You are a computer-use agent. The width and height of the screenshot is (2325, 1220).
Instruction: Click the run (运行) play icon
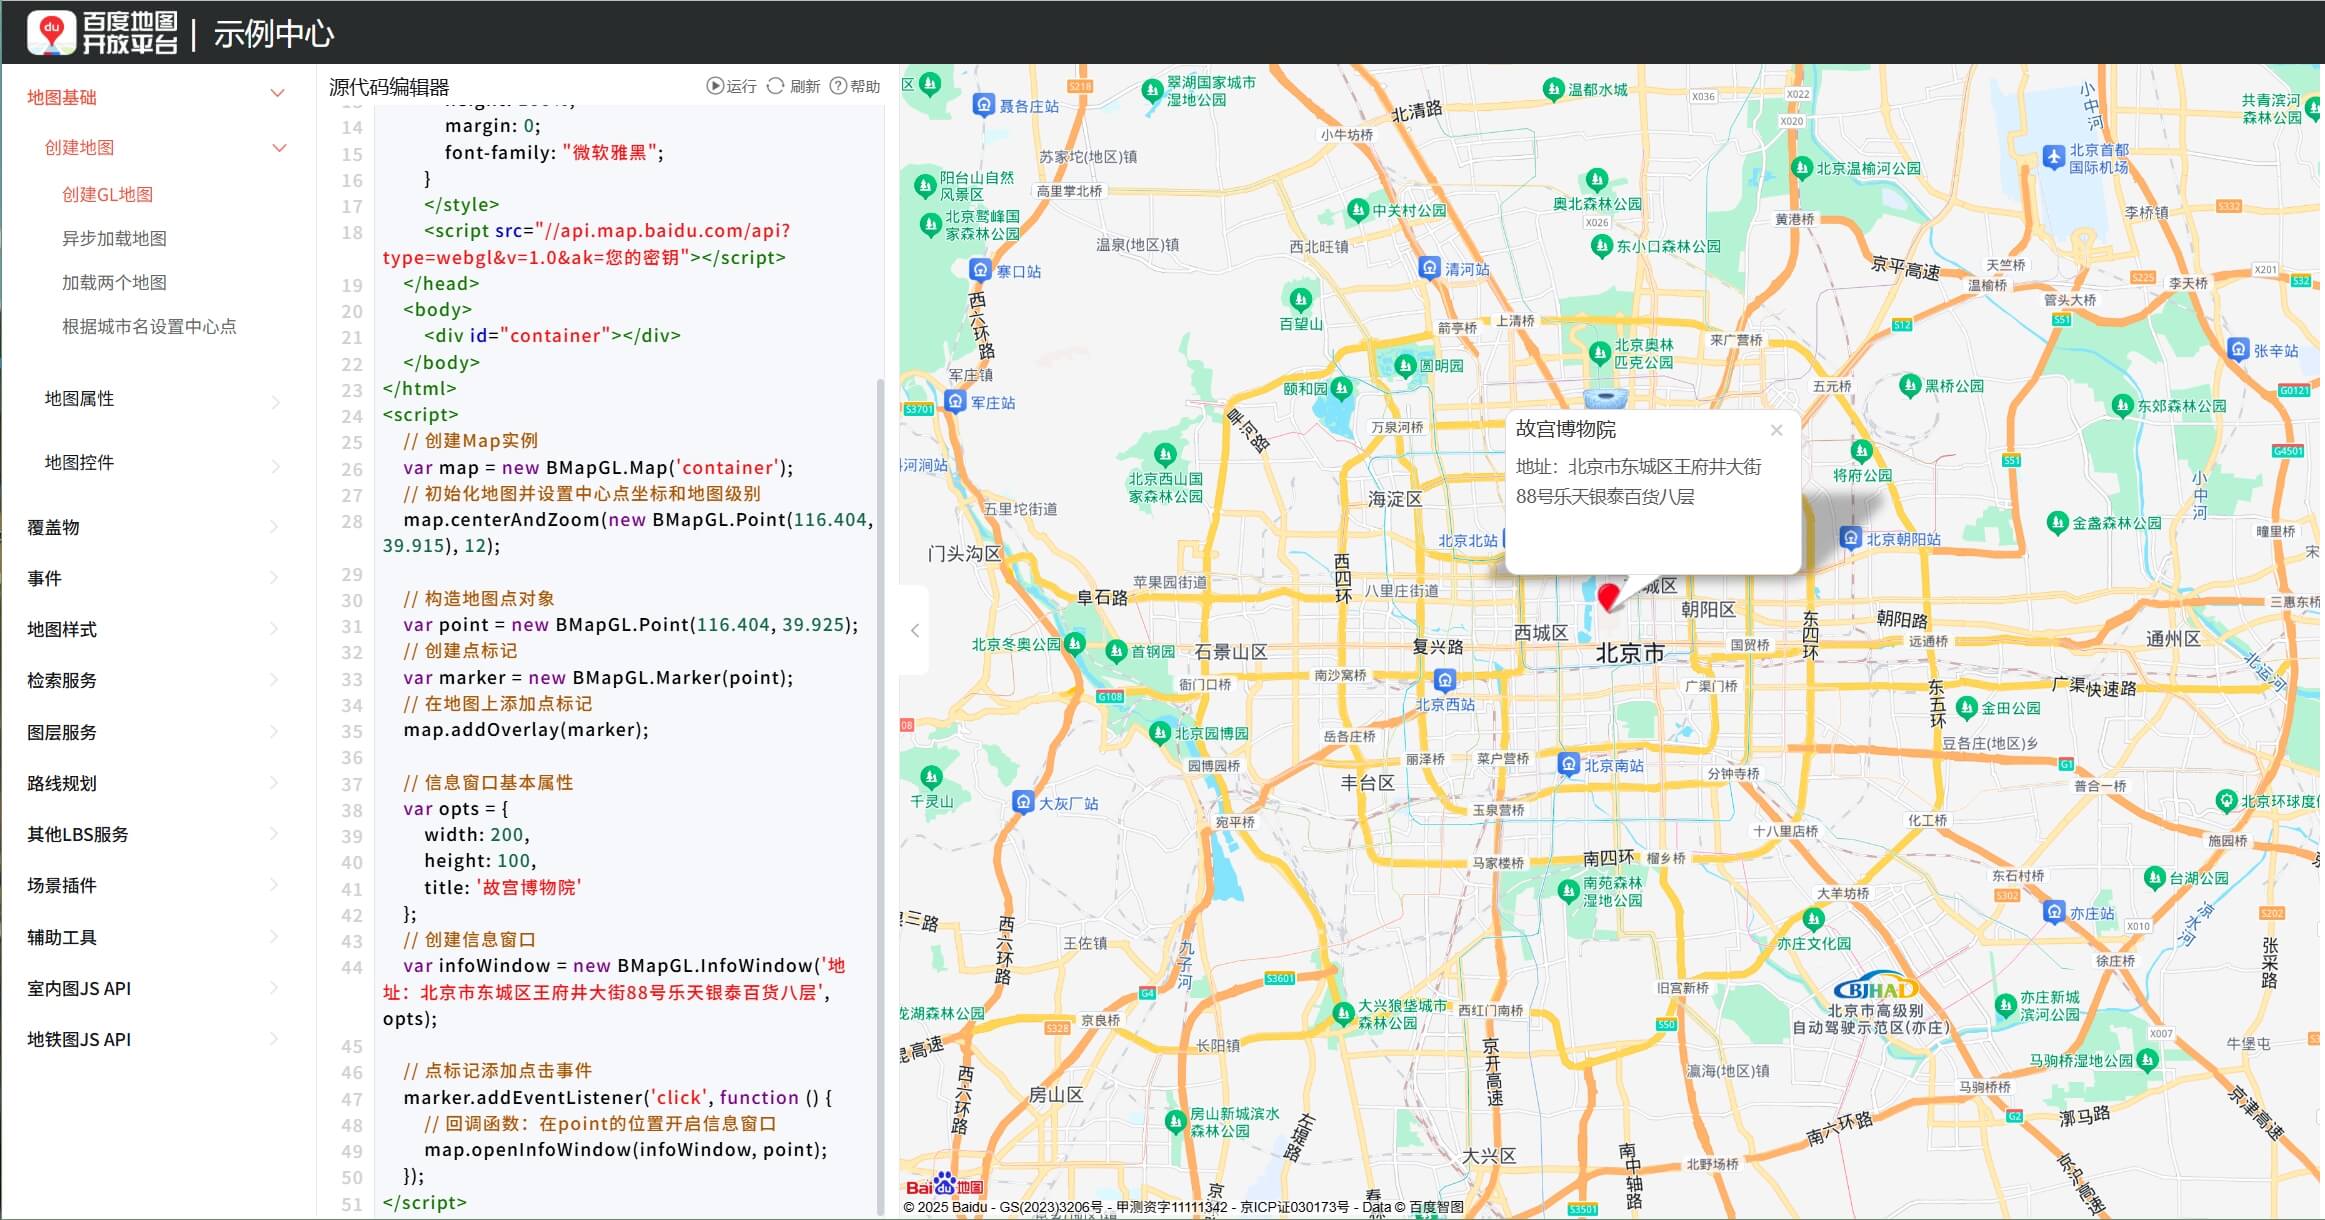pyautogui.click(x=715, y=86)
